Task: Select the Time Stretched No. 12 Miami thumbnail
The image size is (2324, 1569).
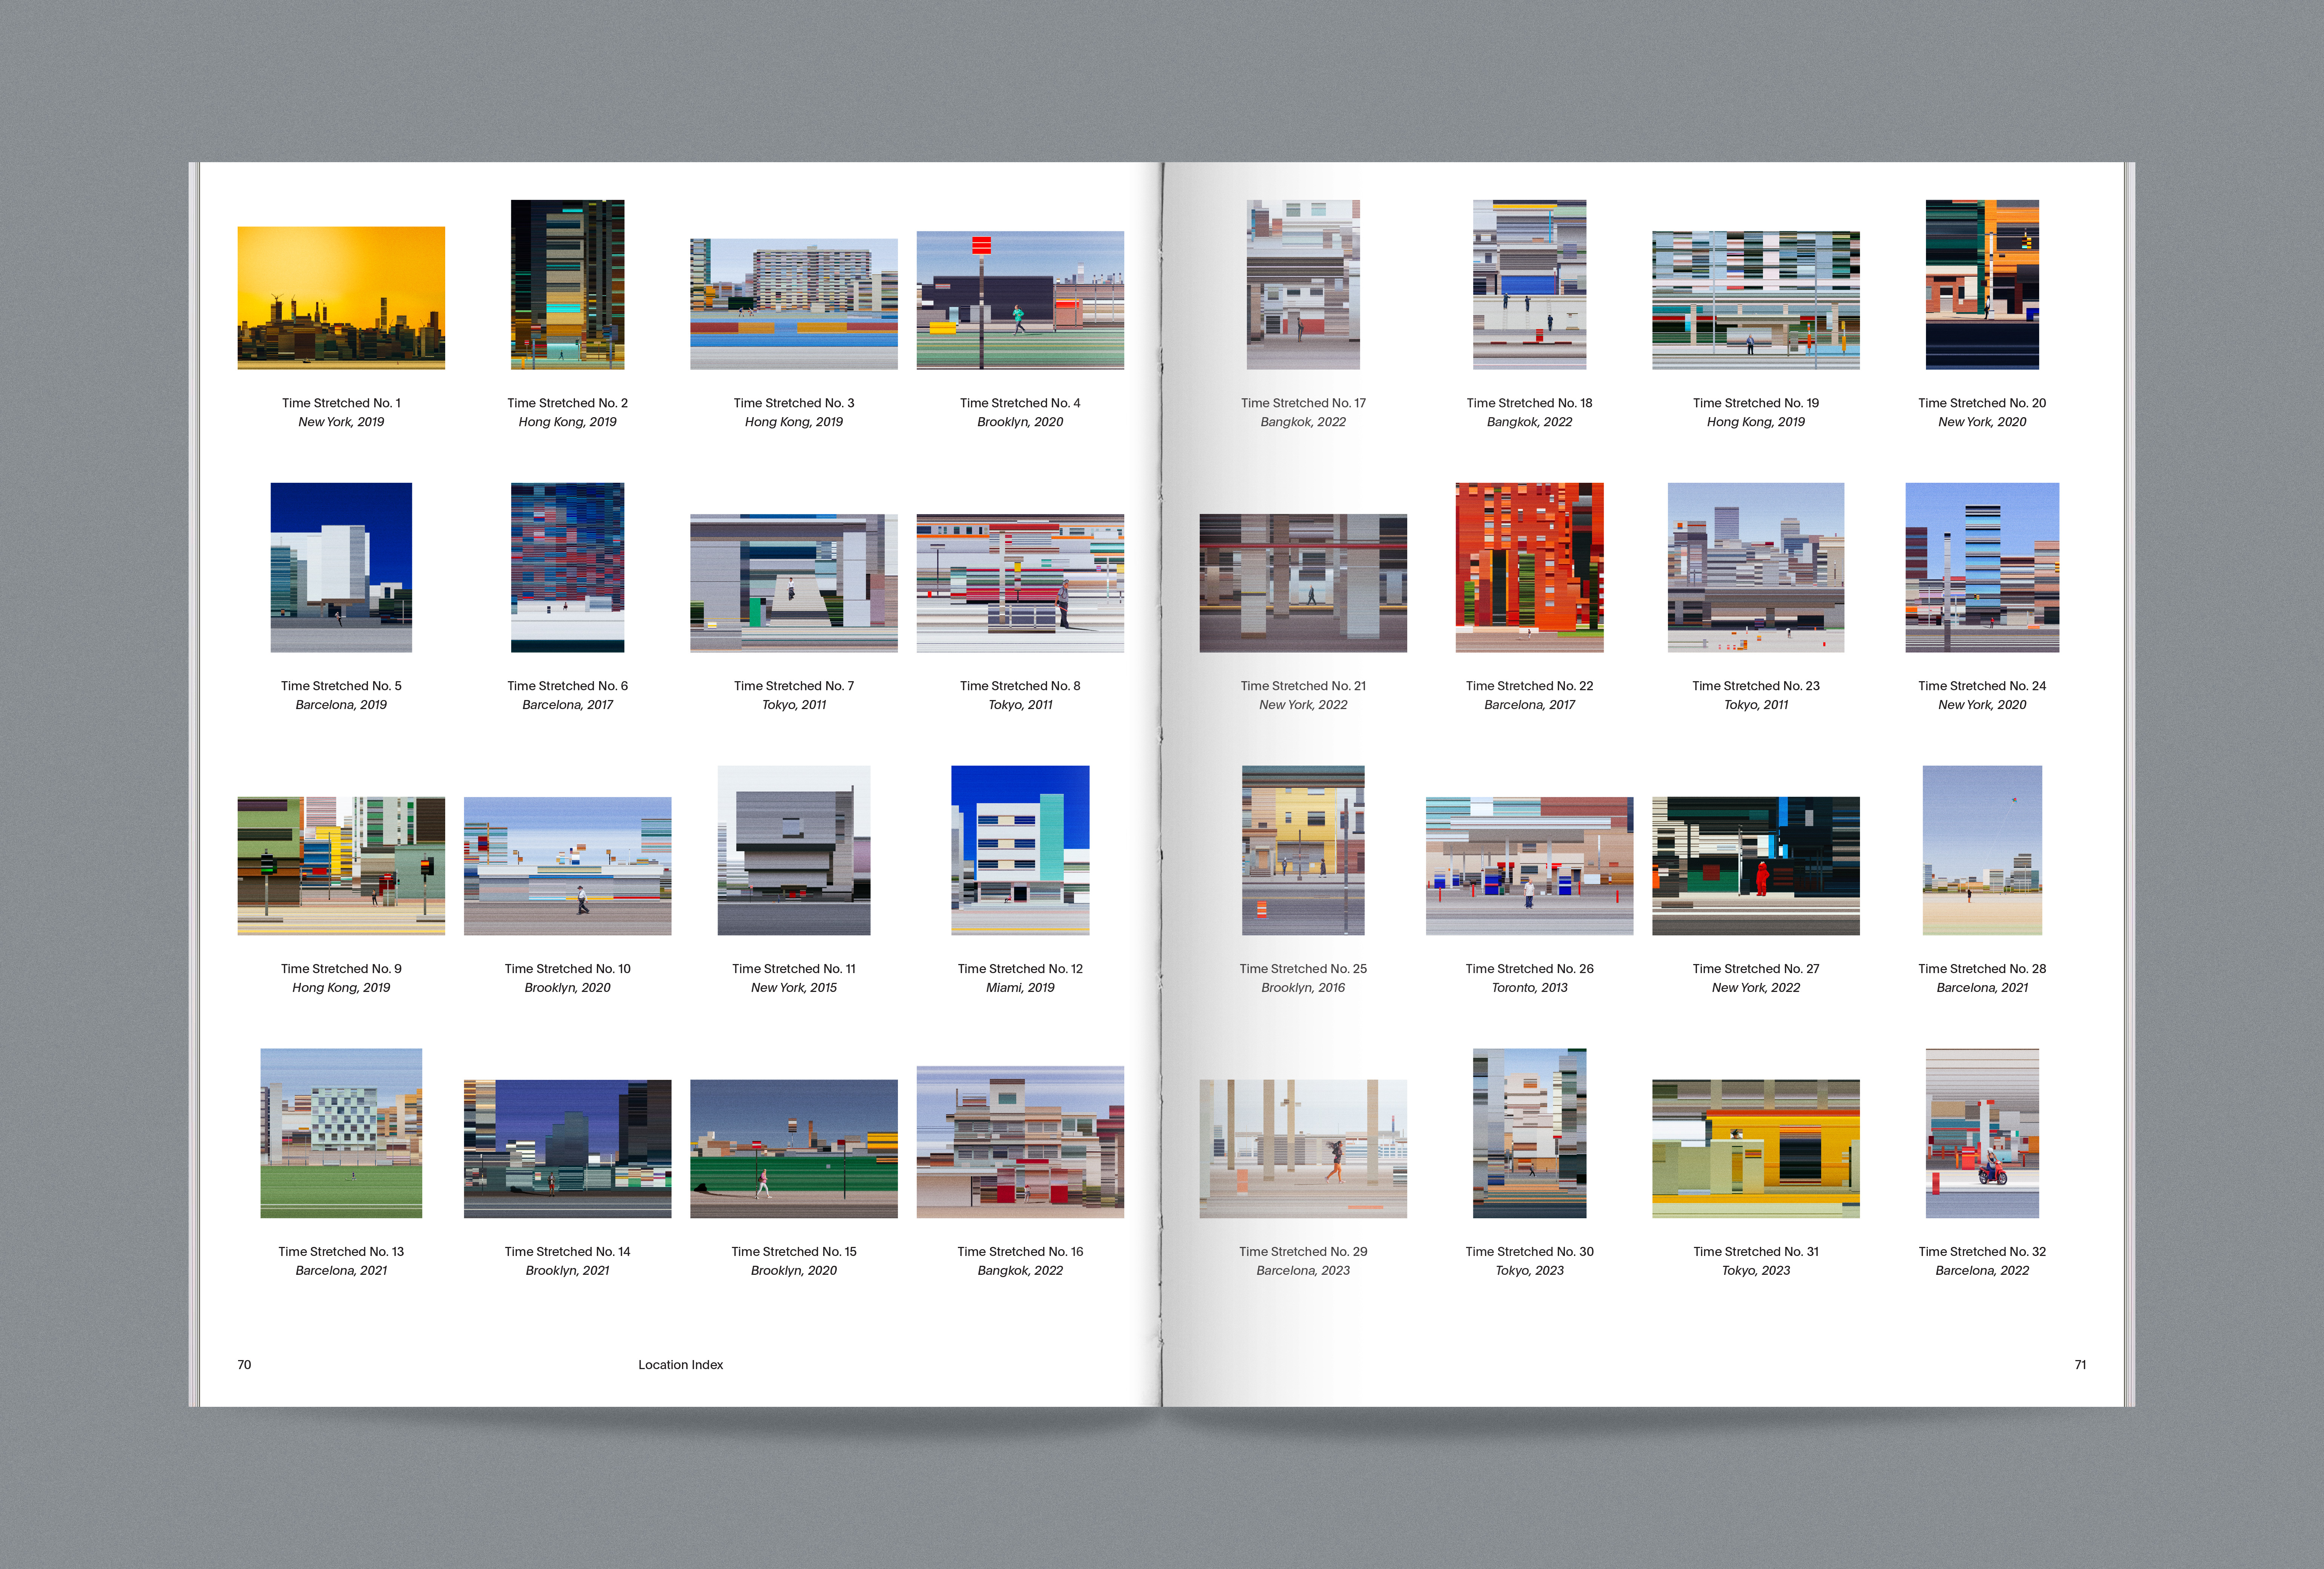Action: [1020, 850]
